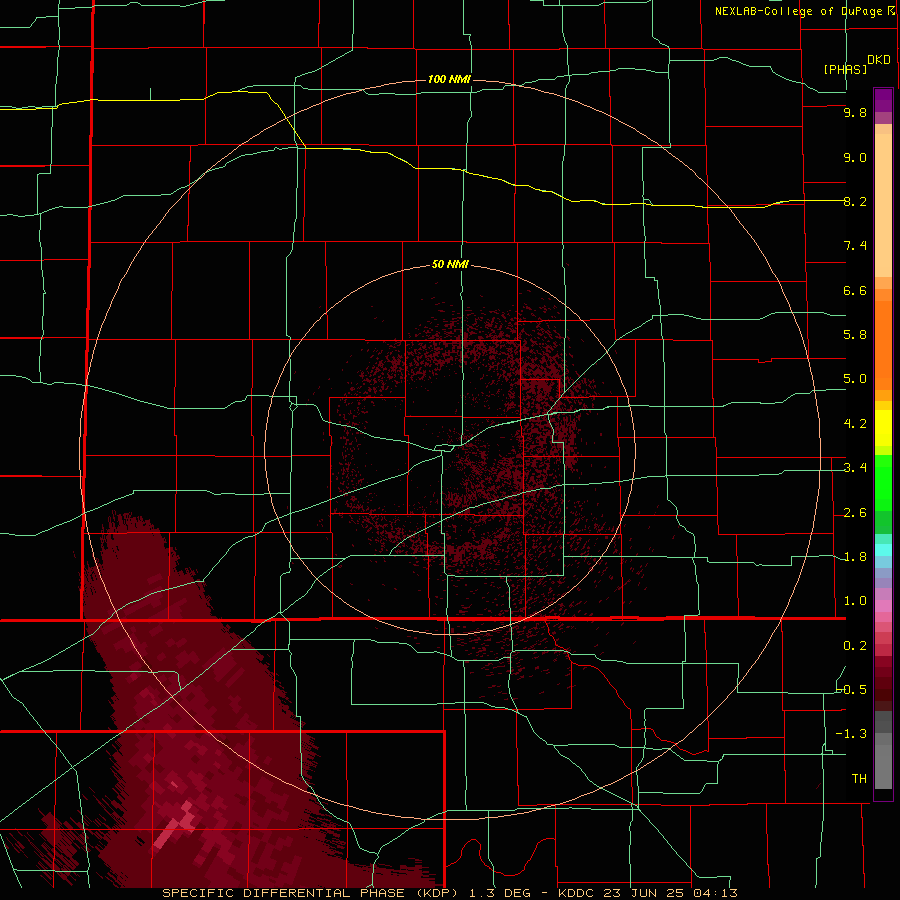This screenshot has height=900, width=900.
Task: Click the -1.3 value on the color scale
Action: point(852,734)
